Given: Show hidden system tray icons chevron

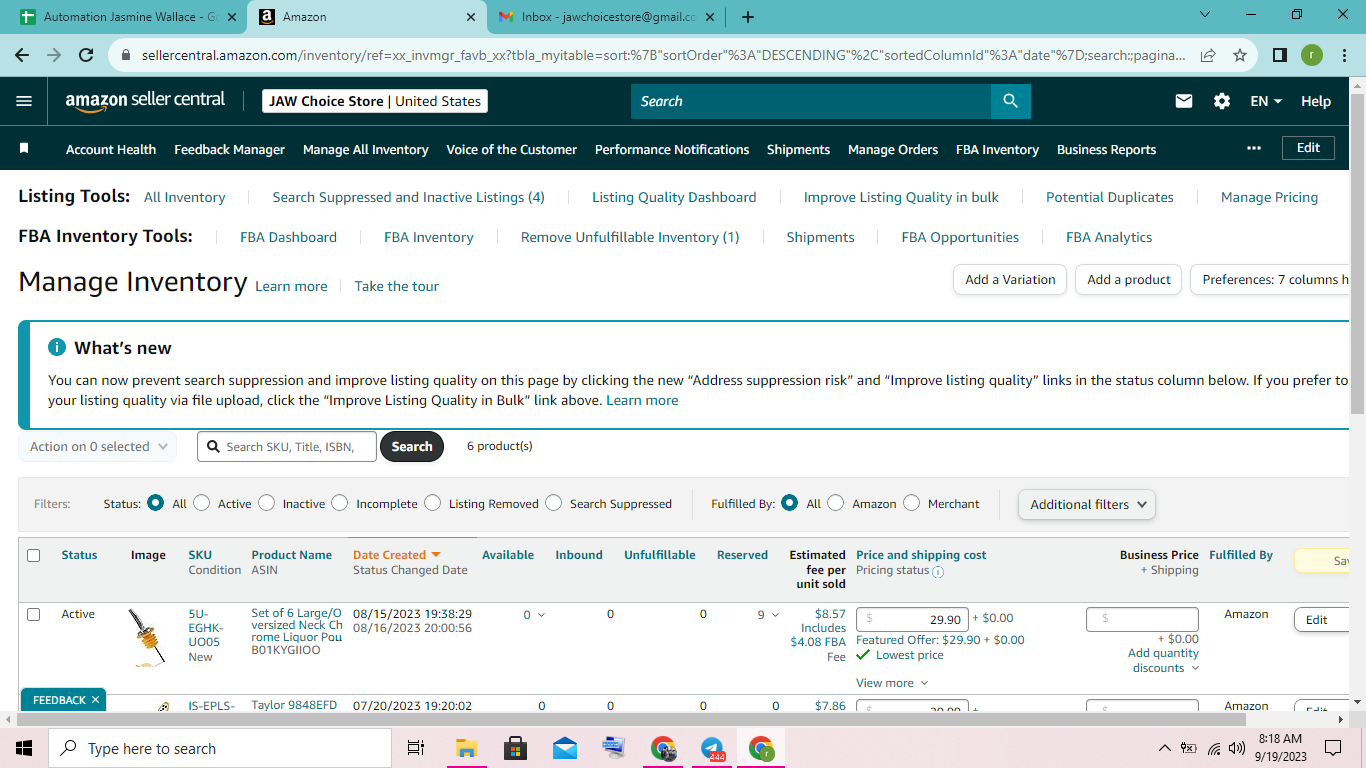Looking at the screenshot, I should pyautogui.click(x=1164, y=748).
